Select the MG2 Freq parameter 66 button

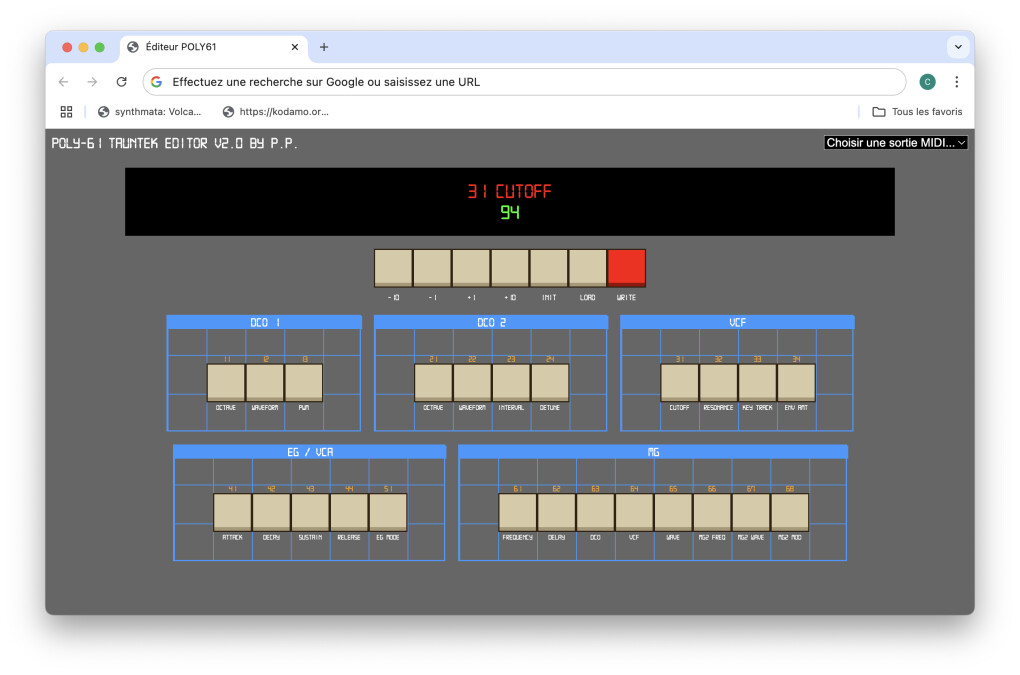(712, 512)
